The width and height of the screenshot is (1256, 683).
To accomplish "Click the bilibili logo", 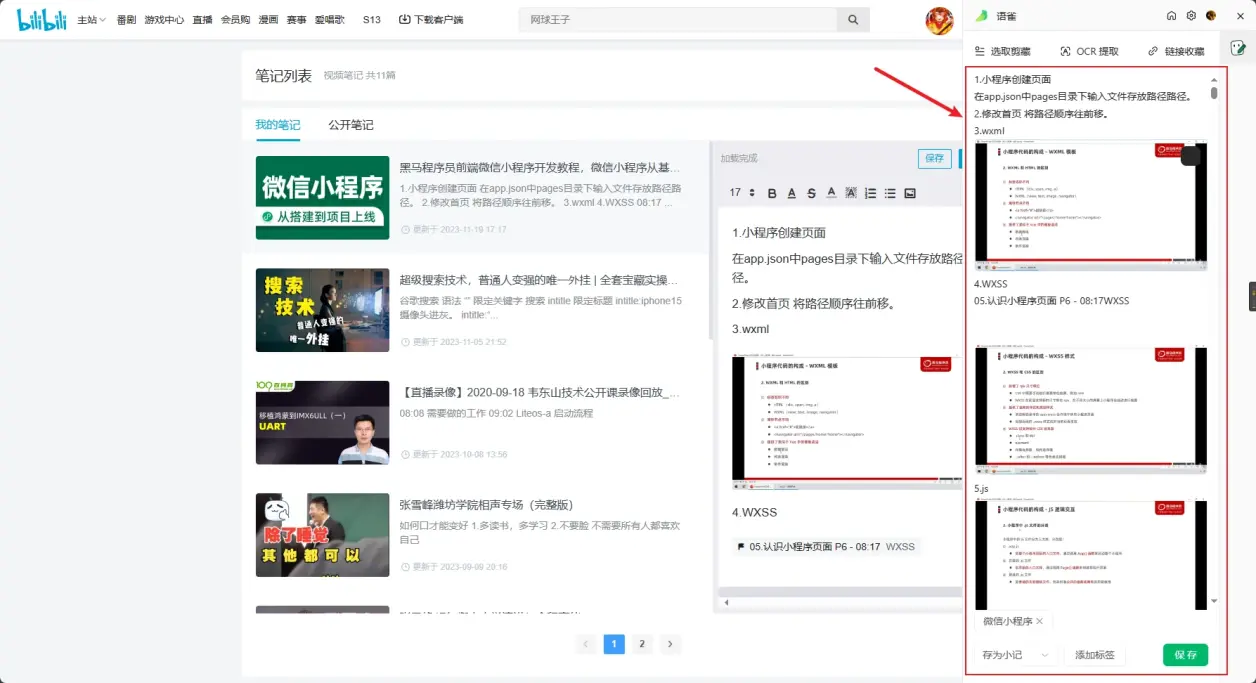I will (x=43, y=19).
